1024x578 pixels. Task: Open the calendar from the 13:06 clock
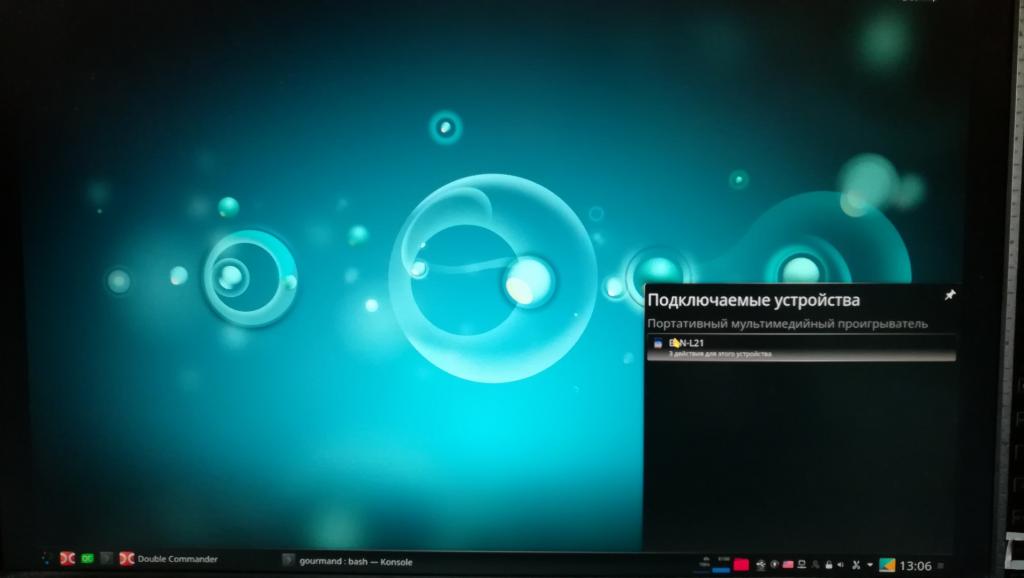click(915, 566)
